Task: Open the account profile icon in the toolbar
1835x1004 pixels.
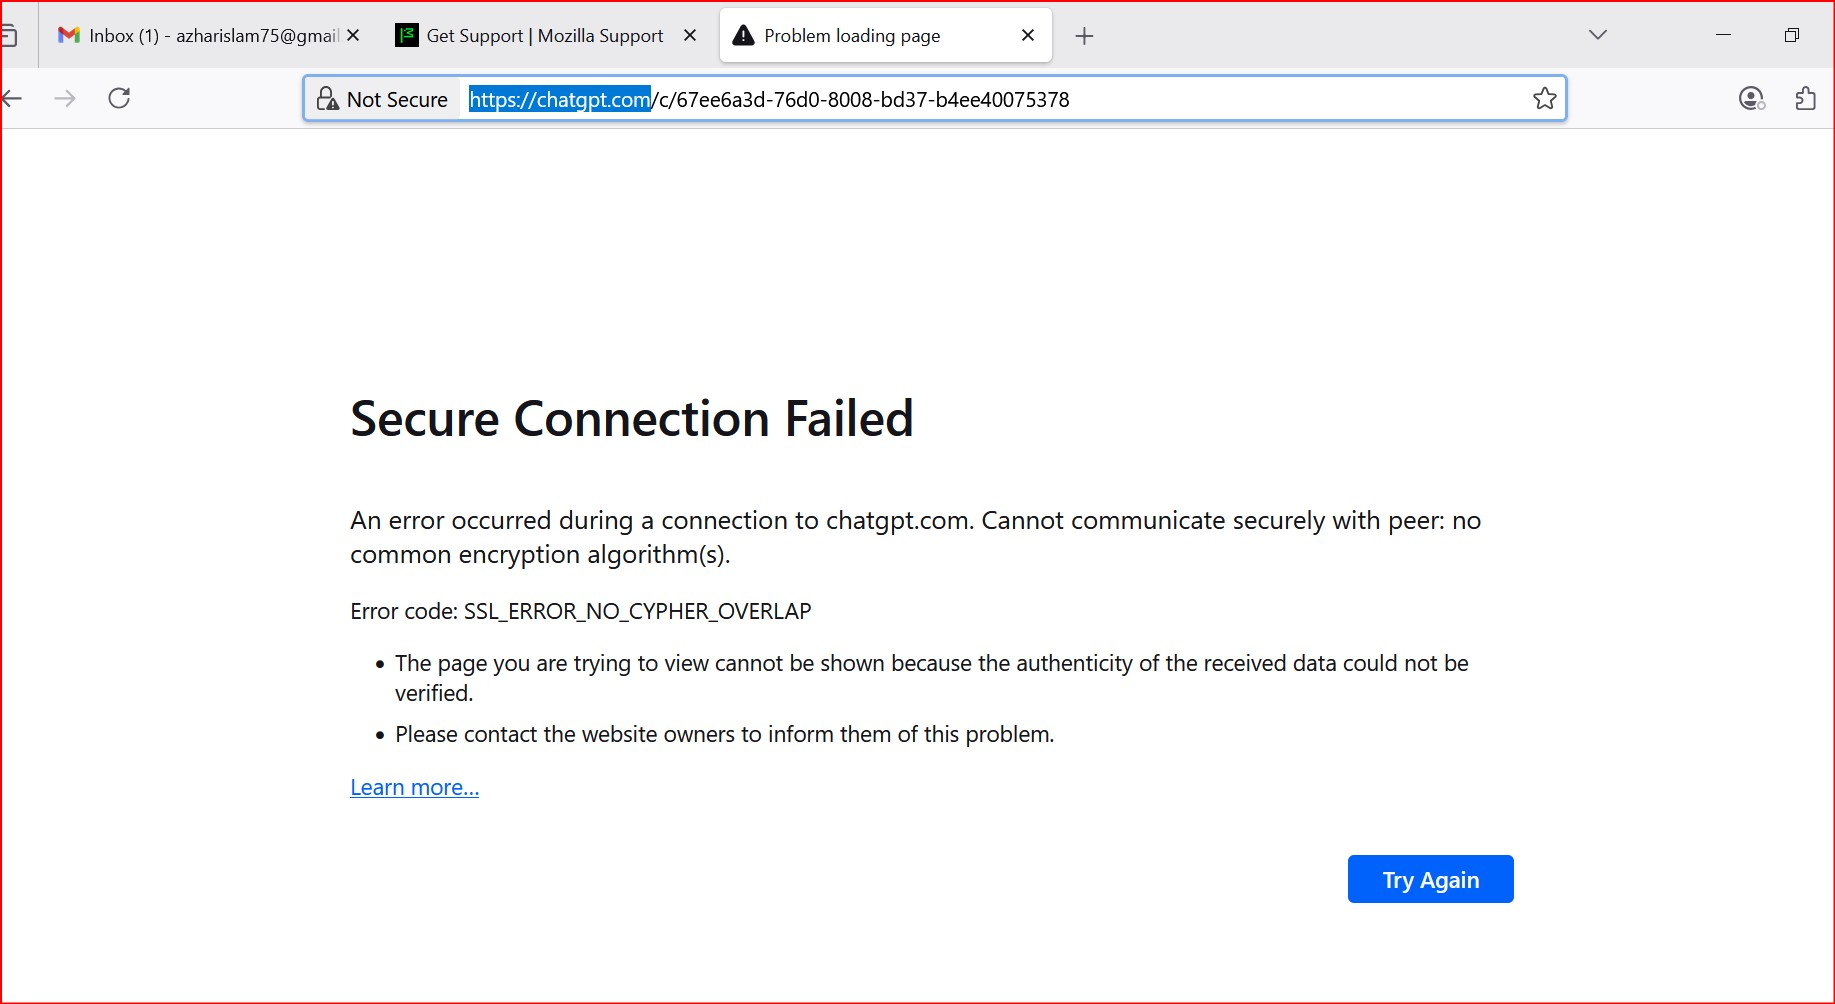Action: [x=1751, y=98]
